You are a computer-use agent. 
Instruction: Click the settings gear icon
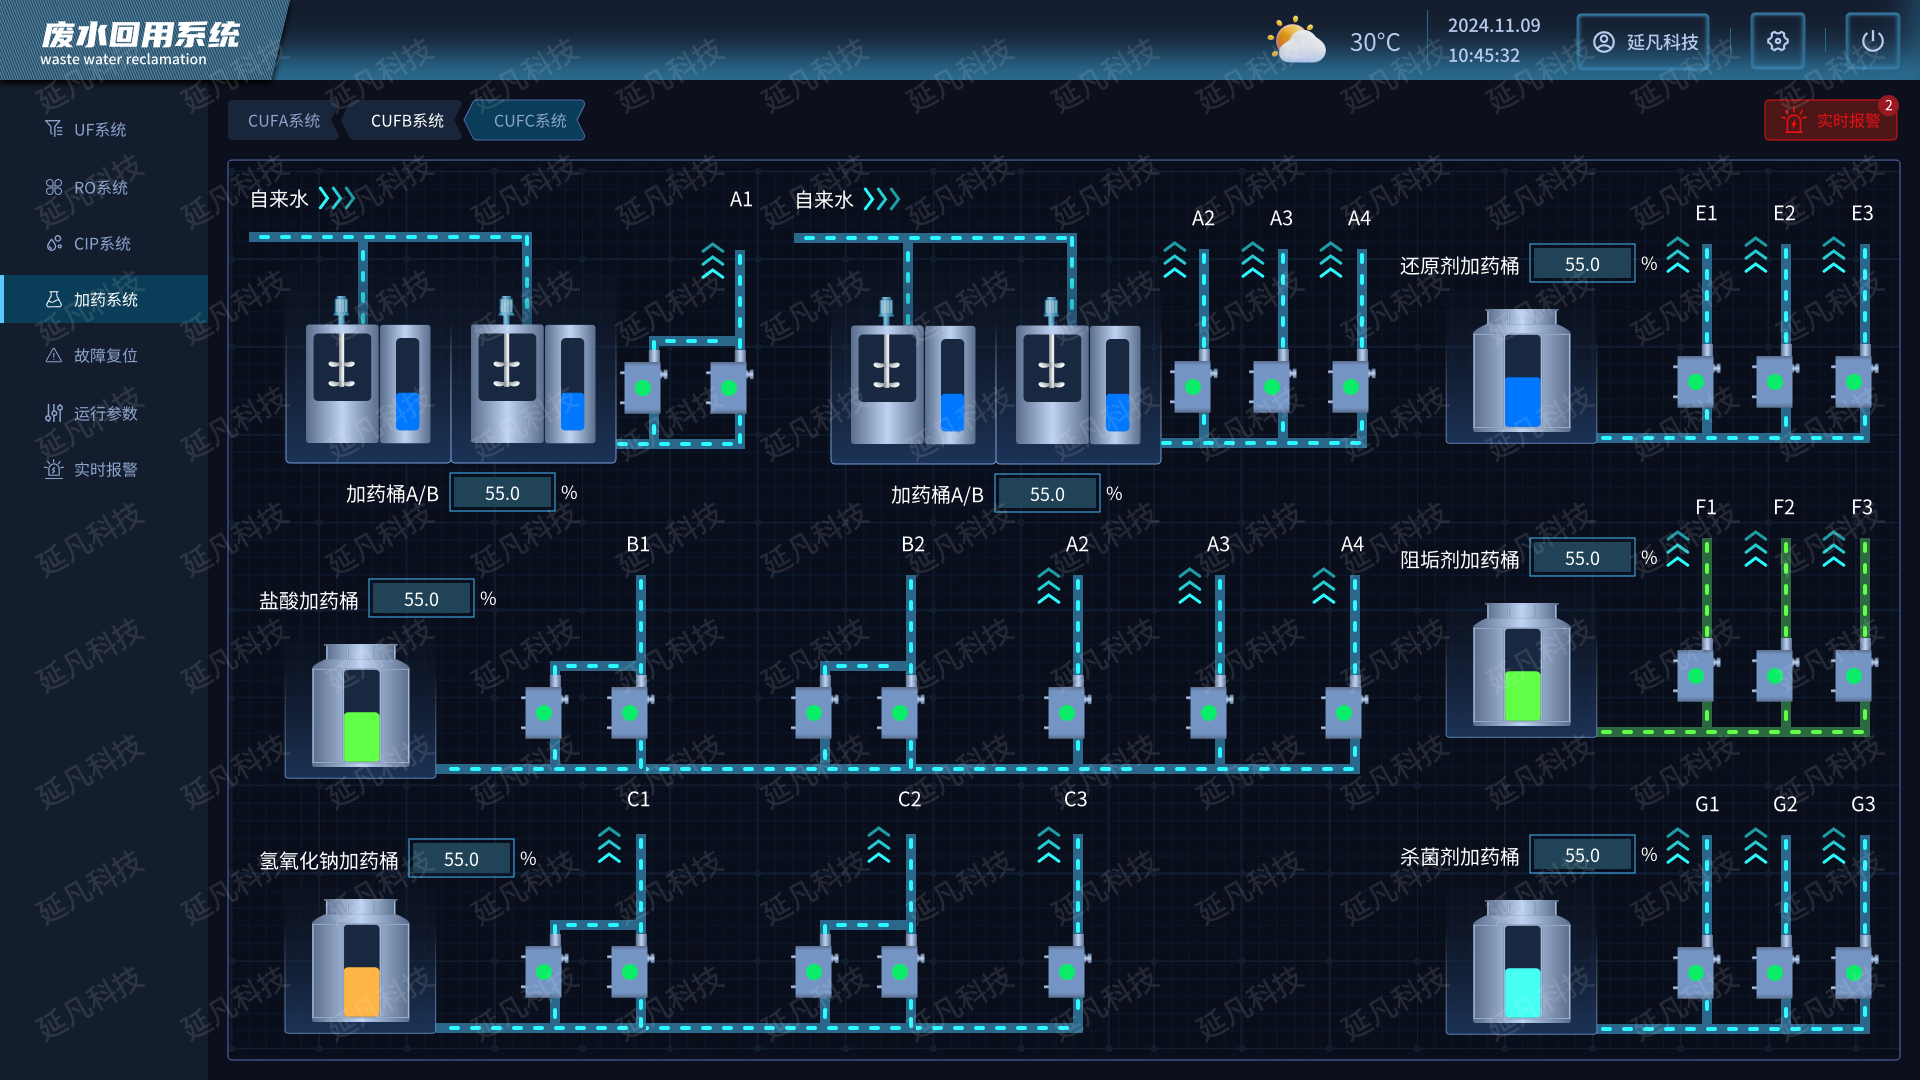[x=1777, y=41]
